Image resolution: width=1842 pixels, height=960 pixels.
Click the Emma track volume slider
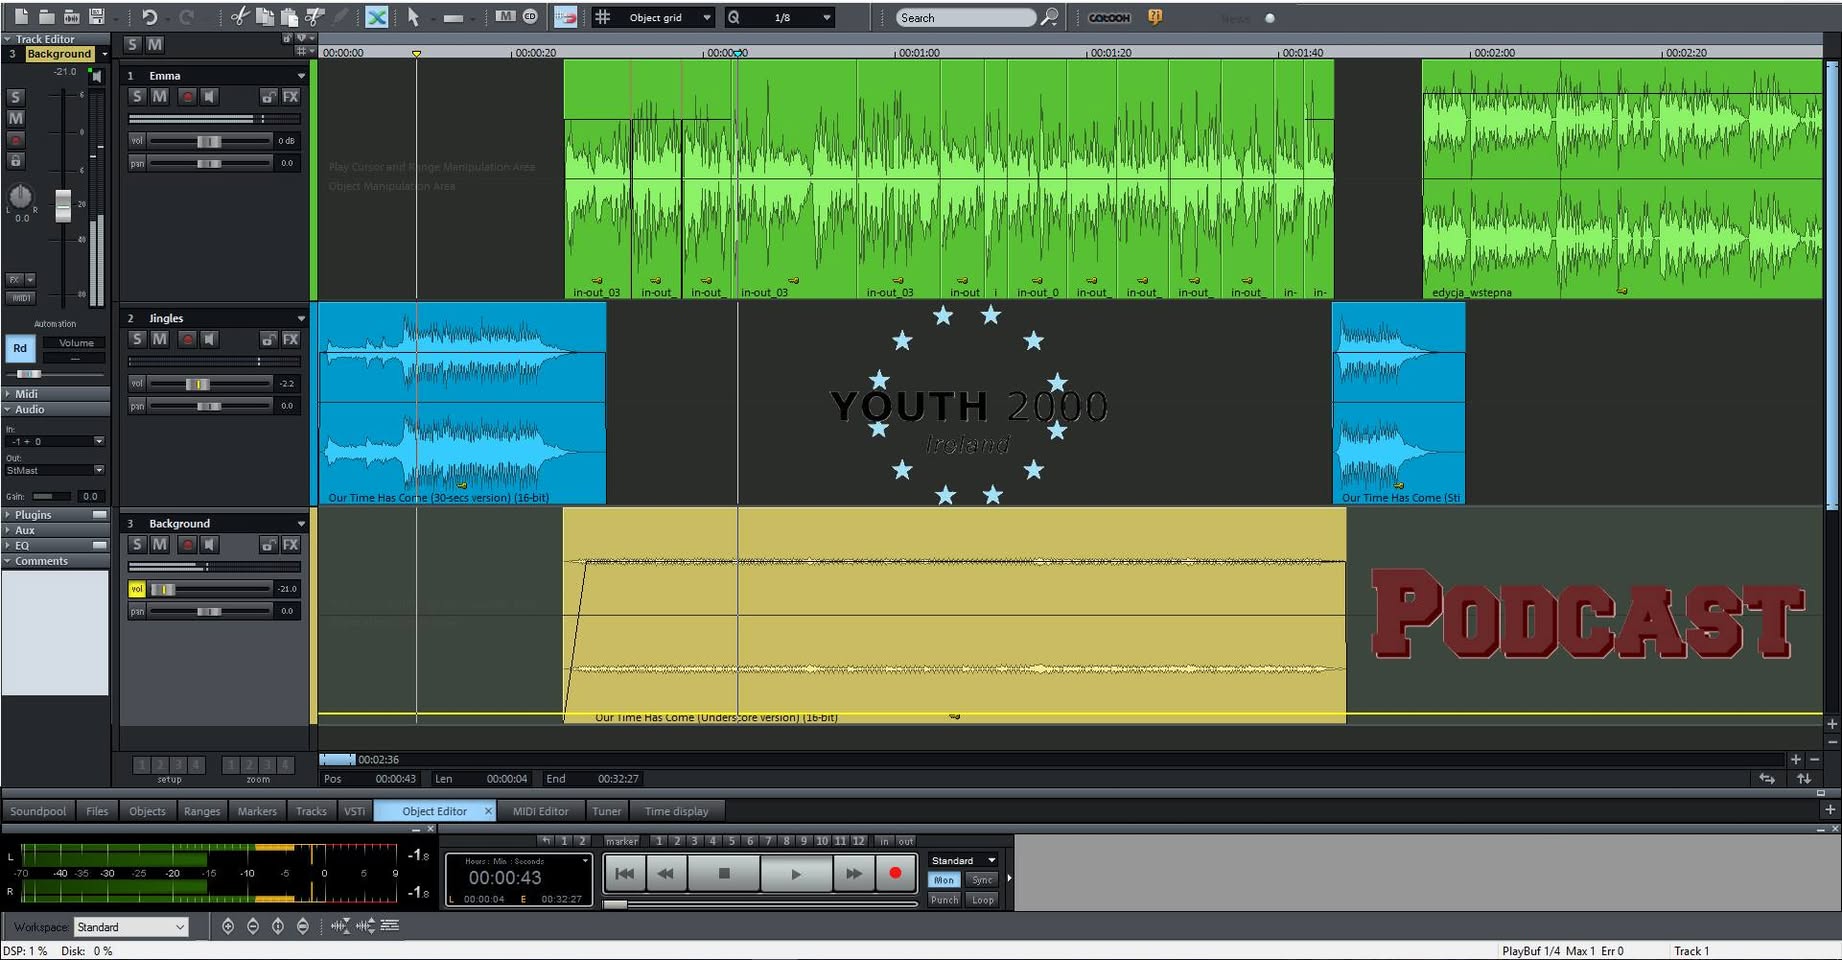(209, 141)
